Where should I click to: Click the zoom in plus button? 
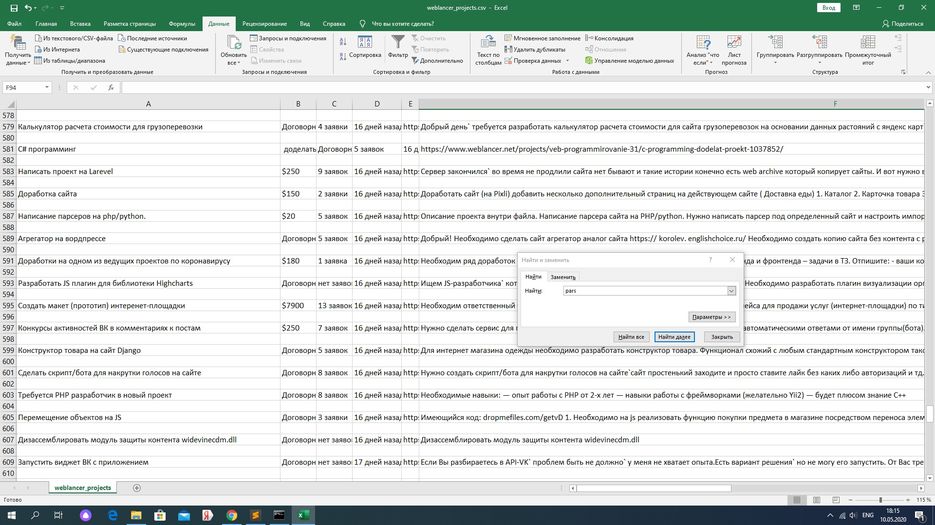pos(910,500)
